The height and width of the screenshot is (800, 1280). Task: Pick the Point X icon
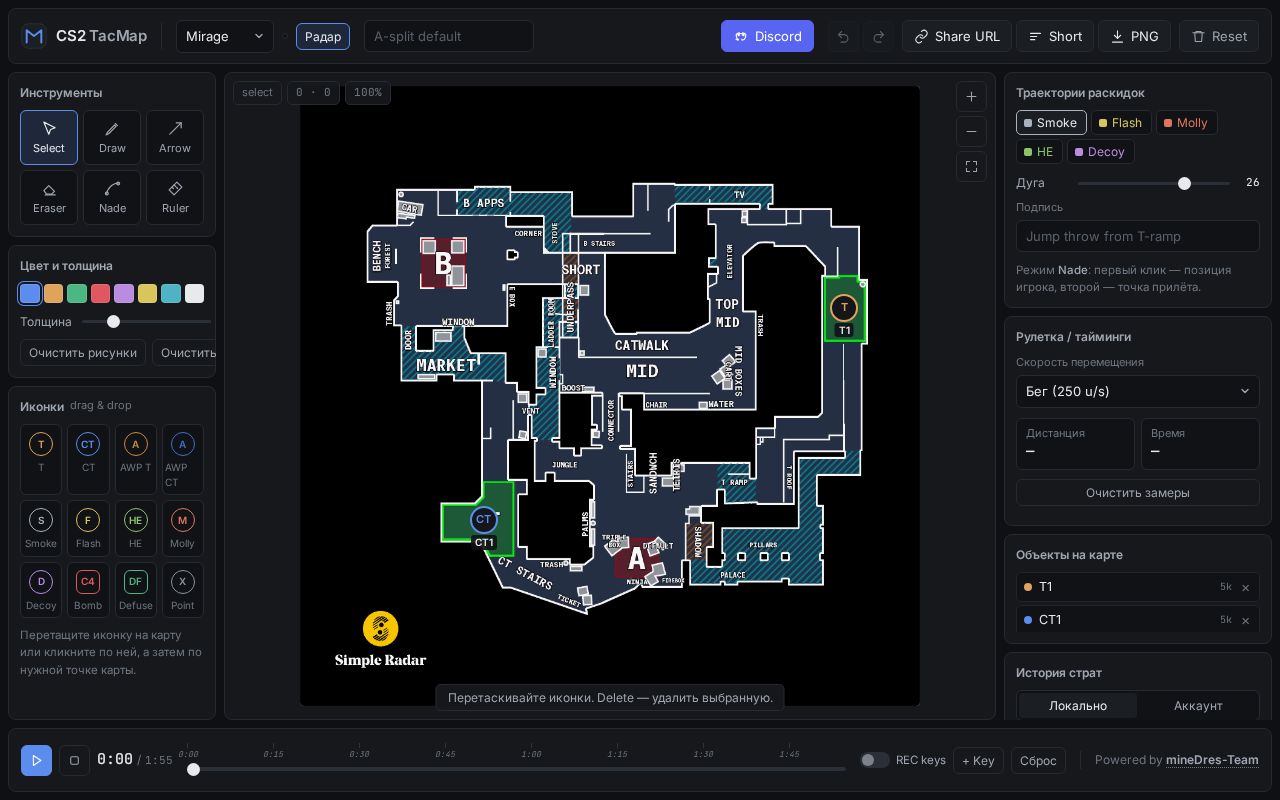(x=182, y=590)
